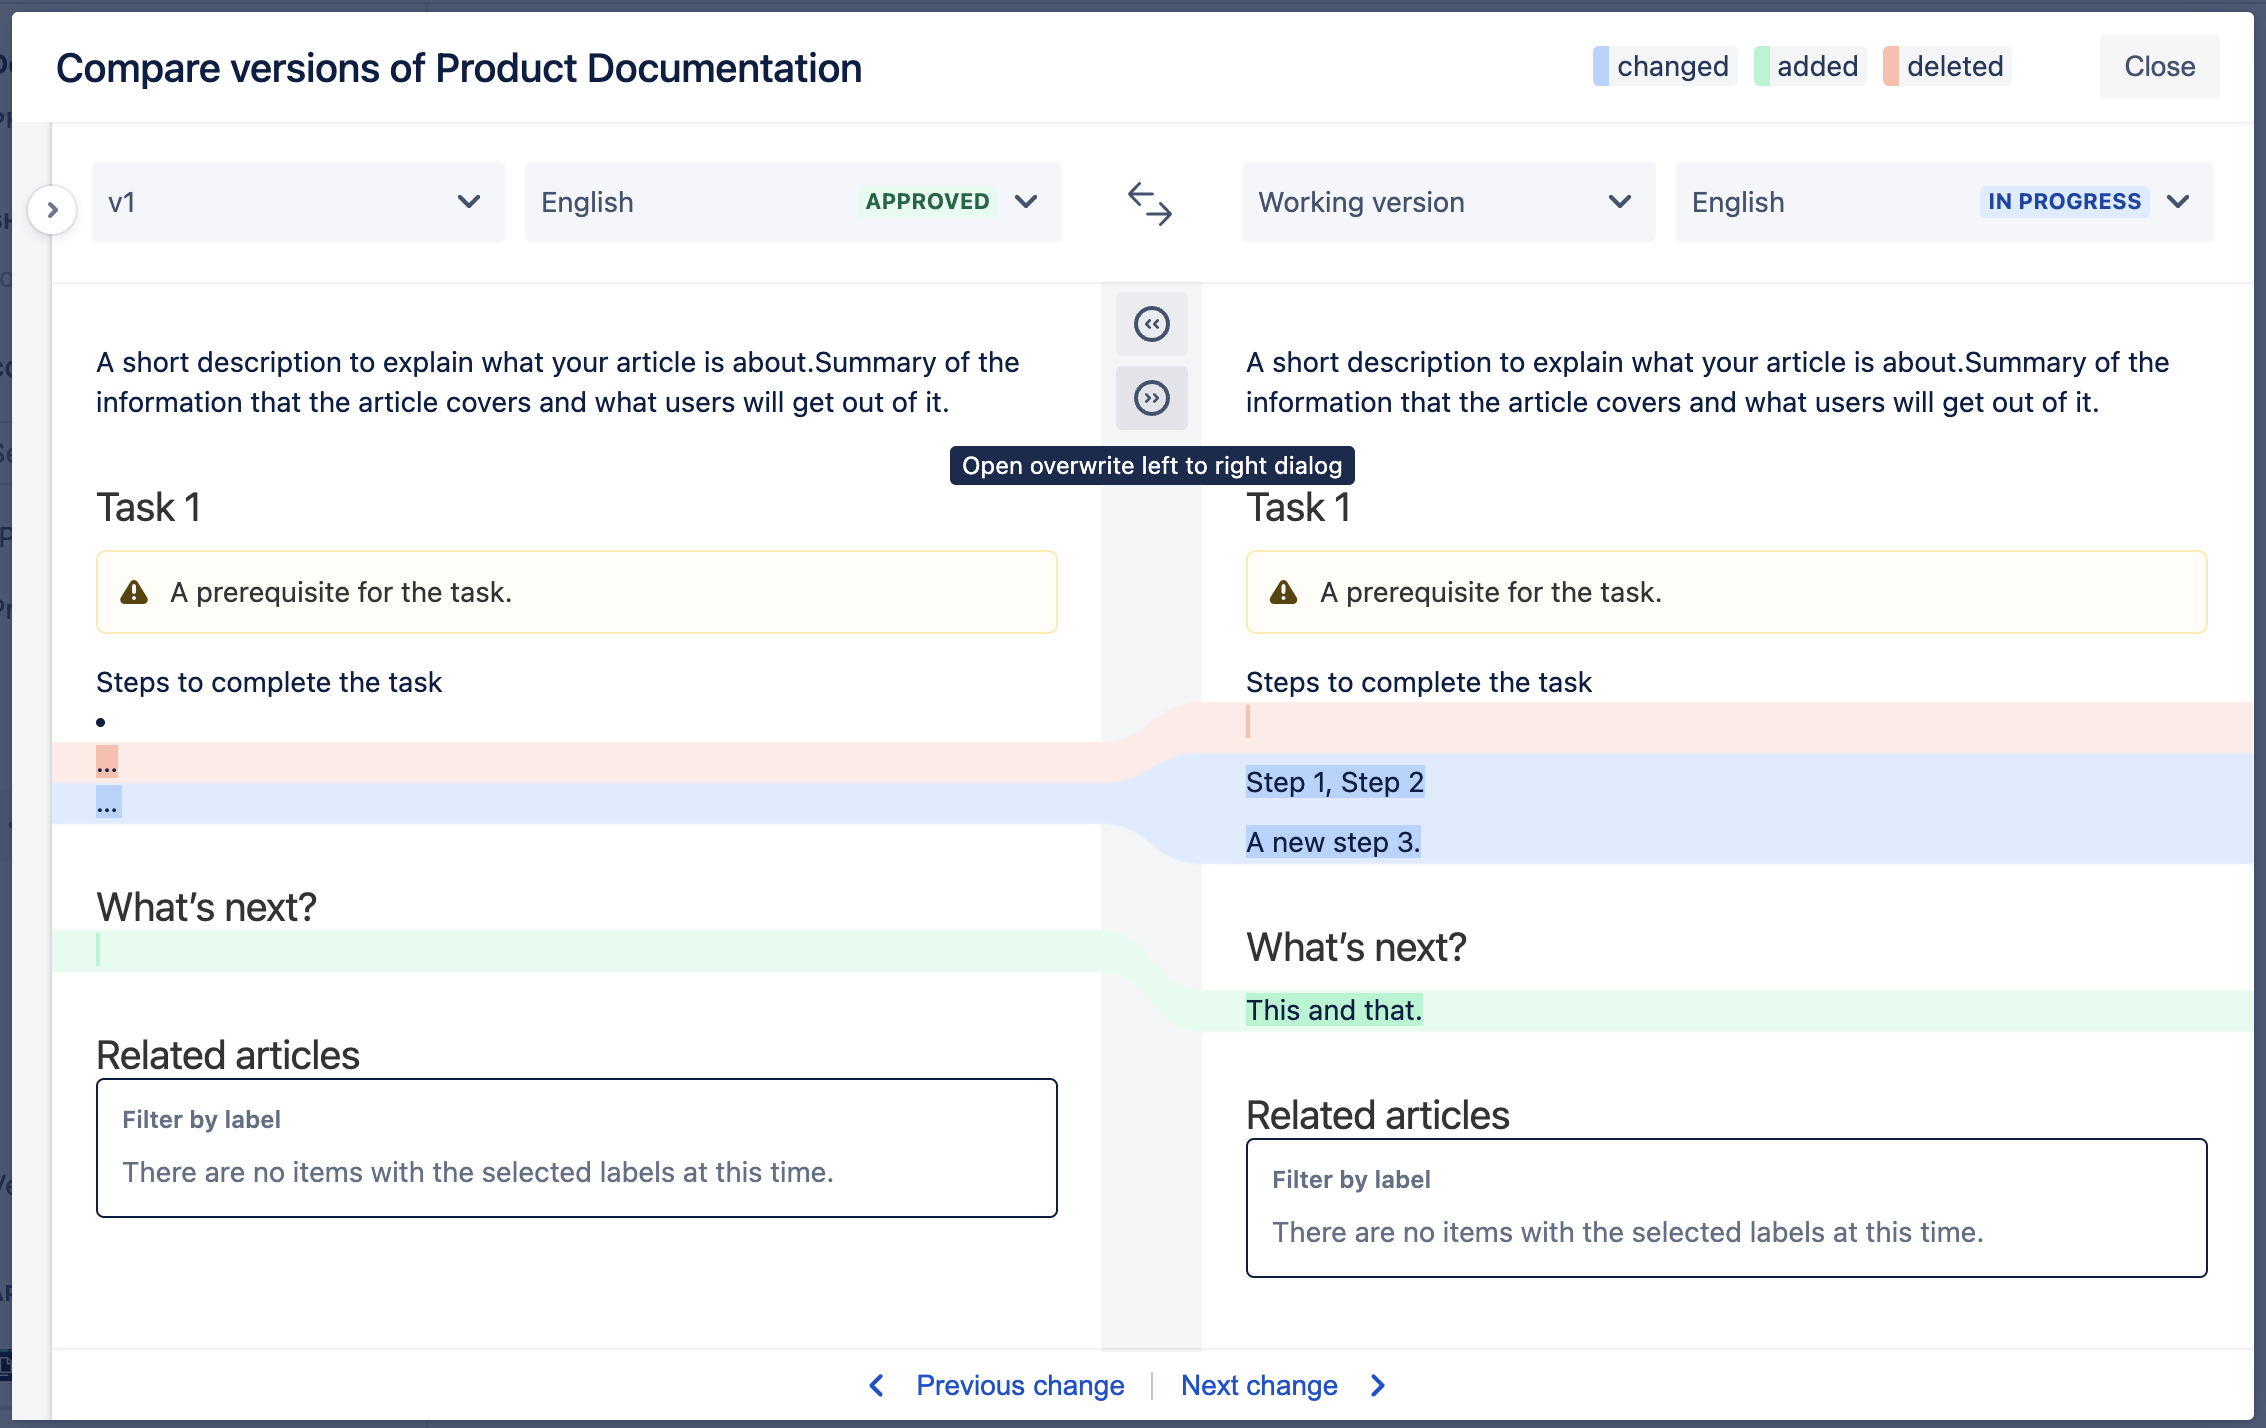Open the Working version dropdown
The width and height of the screenshot is (2266, 1428).
pyautogui.click(x=1446, y=202)
